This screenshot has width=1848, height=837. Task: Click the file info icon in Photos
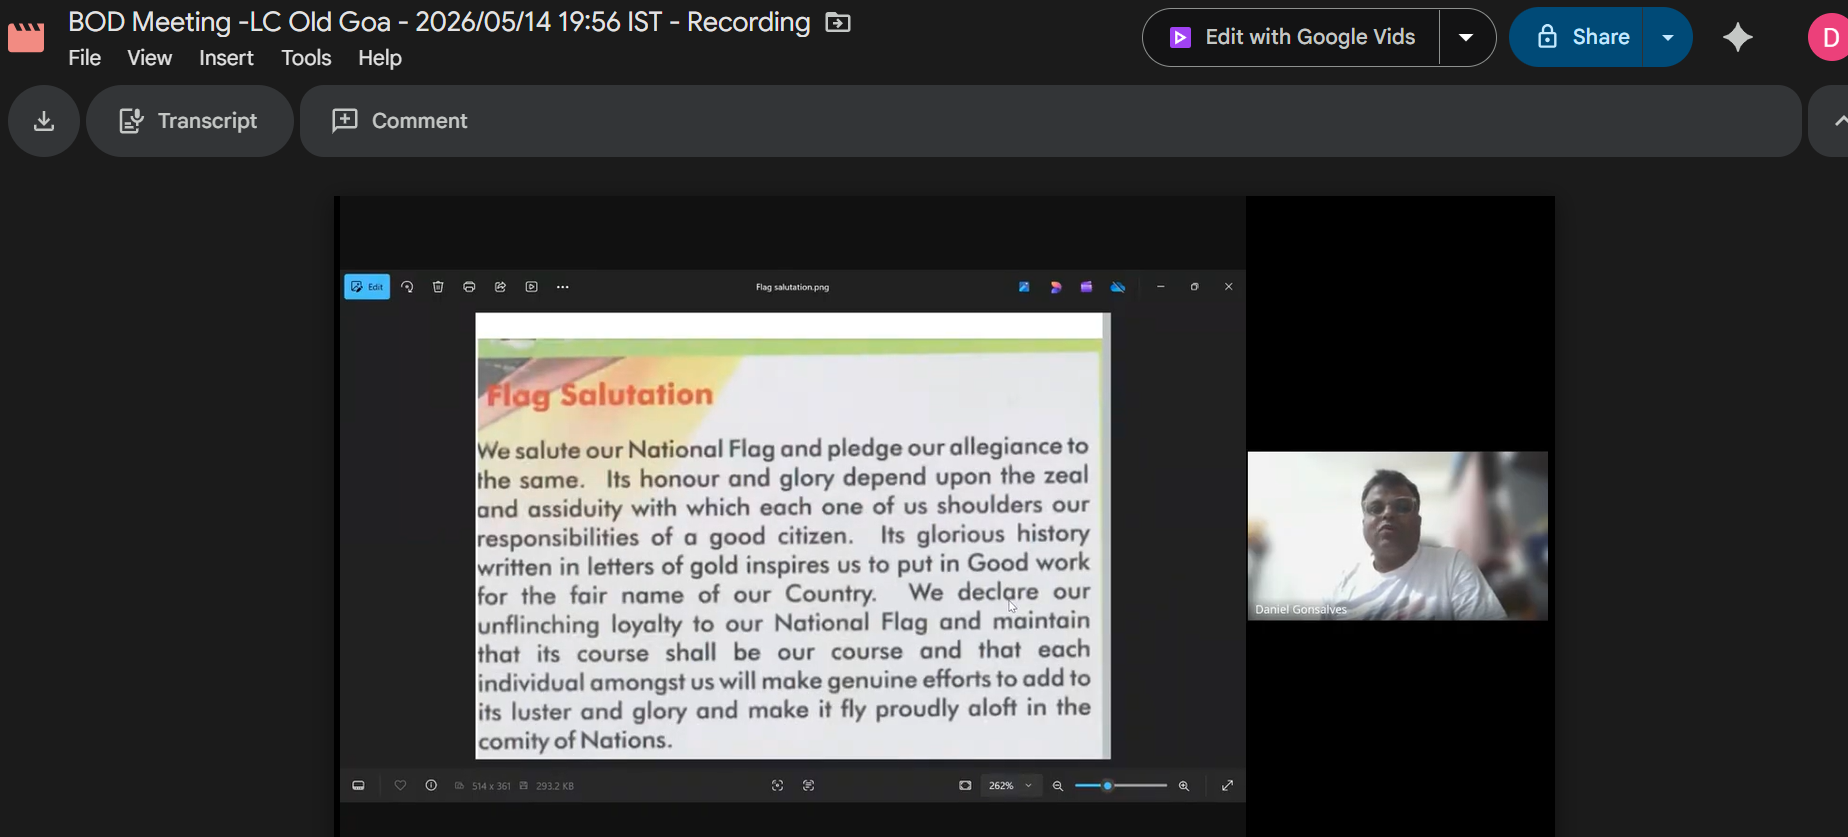(431, 786)
